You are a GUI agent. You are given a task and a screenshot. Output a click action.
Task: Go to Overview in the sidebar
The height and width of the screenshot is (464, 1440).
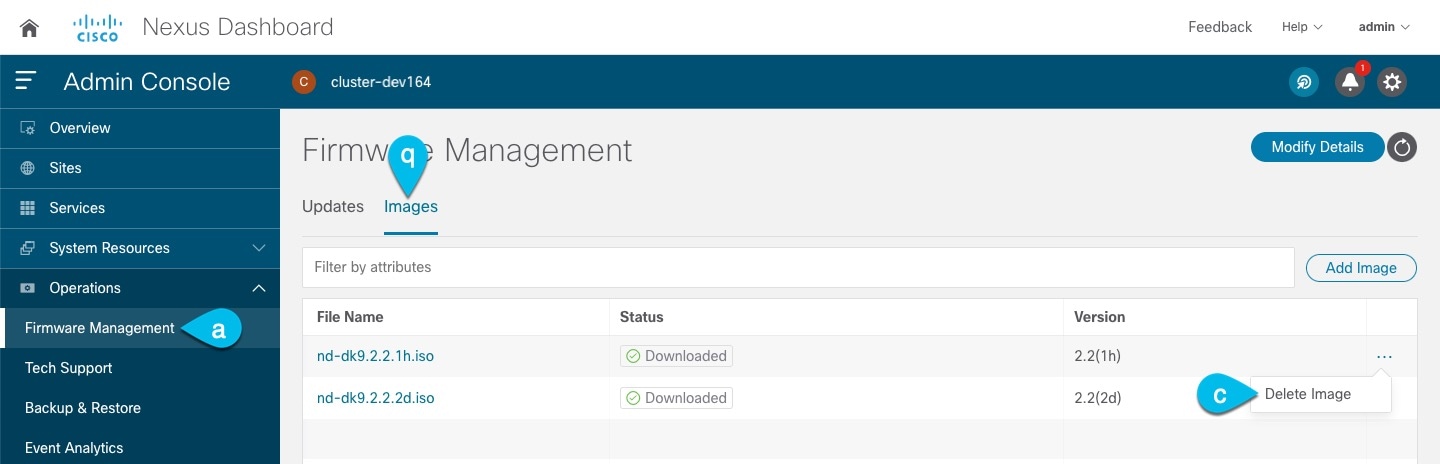point(80,128)
